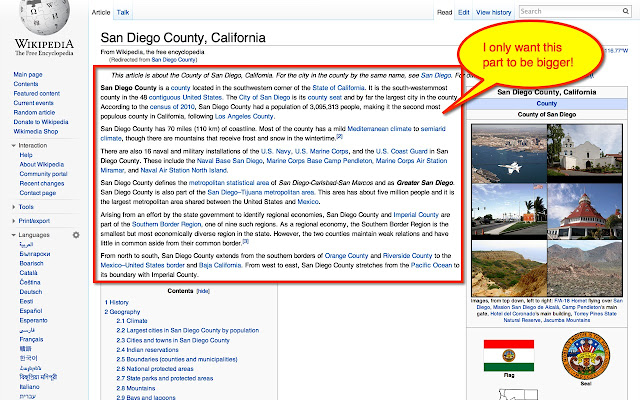Screen dimensions: 640x400
Task: Go to Main page link
Action: coord(28,74)
